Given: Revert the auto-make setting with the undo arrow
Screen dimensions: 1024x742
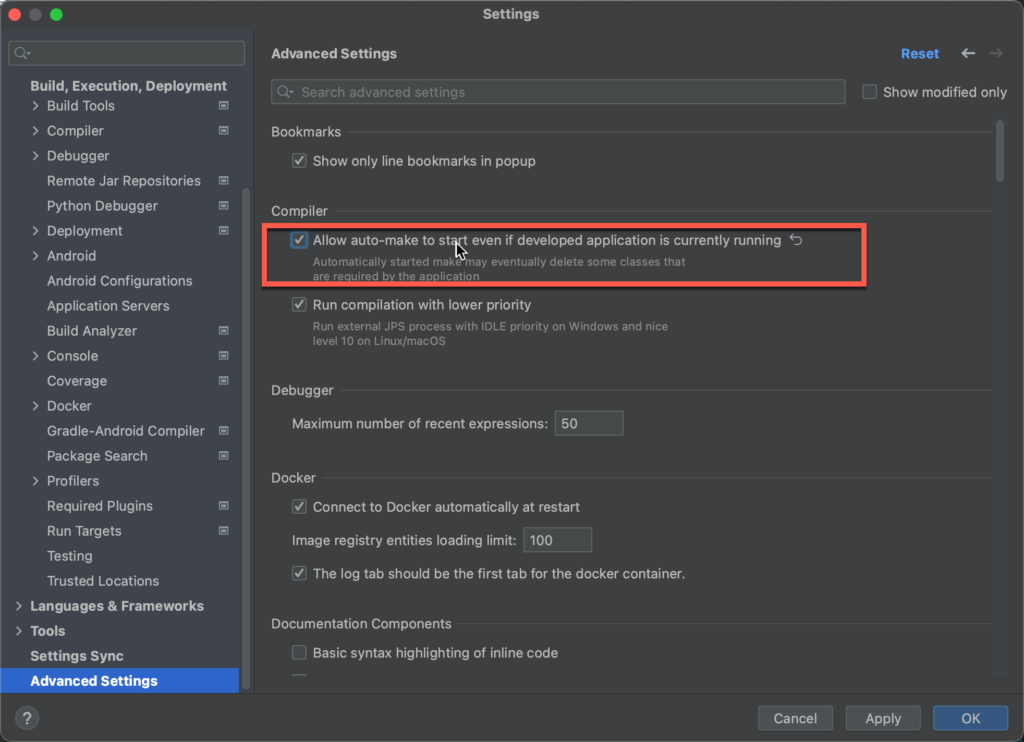Looking at the screenshot, I should (795, 240).
